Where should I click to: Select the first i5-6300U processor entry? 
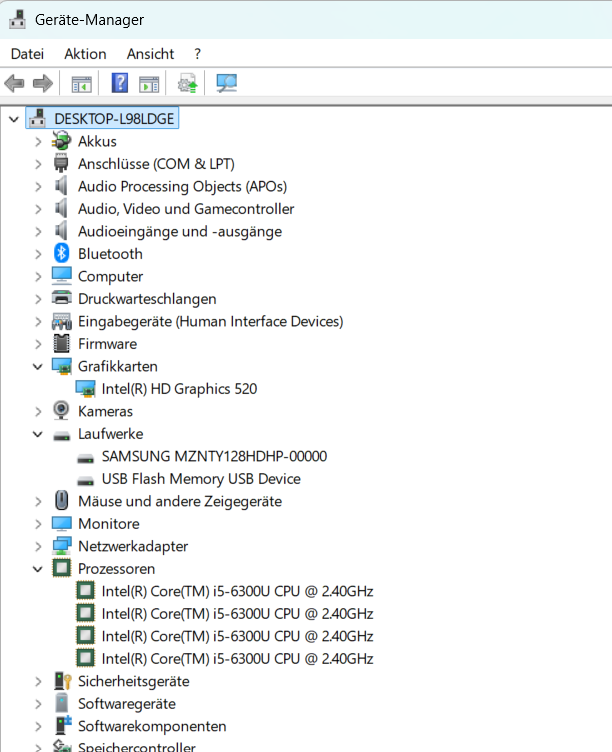pyautogui.click(x=237, y=591)
